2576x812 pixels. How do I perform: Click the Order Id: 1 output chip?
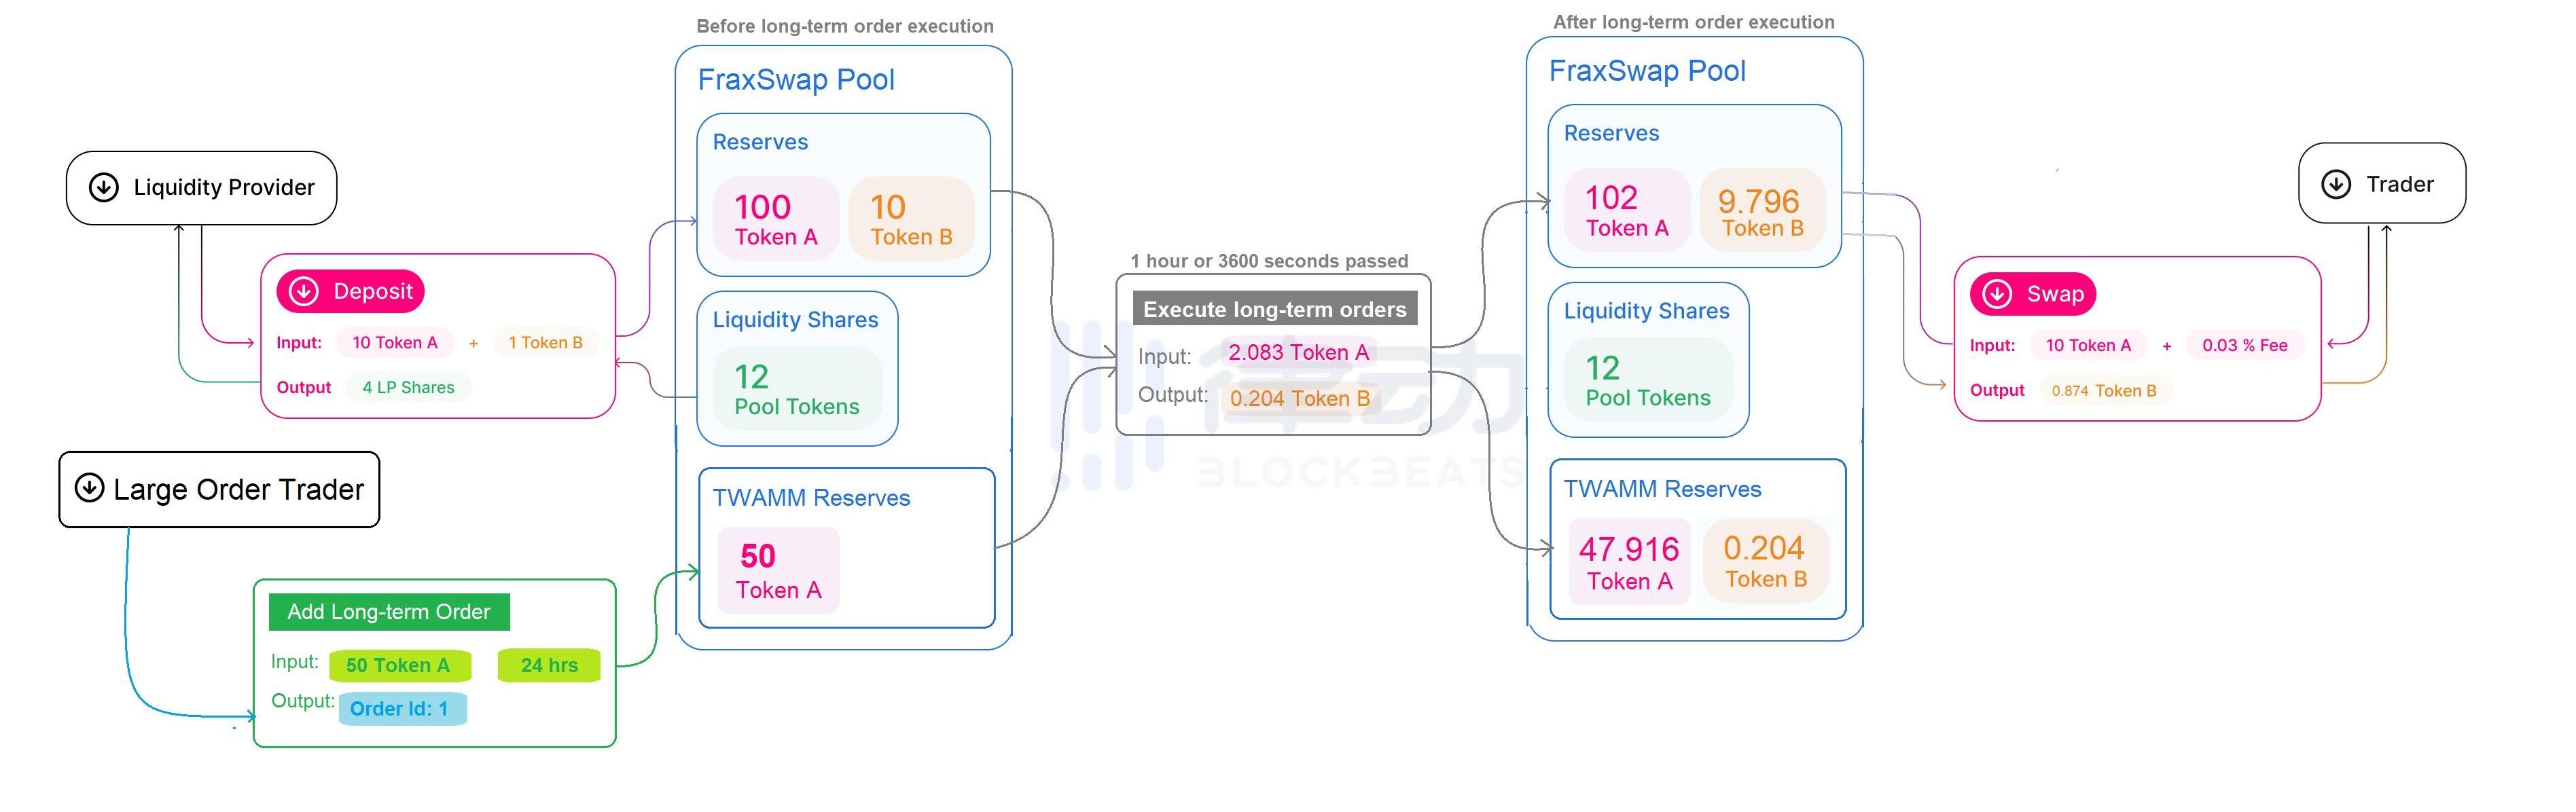(x=400, y=709)
